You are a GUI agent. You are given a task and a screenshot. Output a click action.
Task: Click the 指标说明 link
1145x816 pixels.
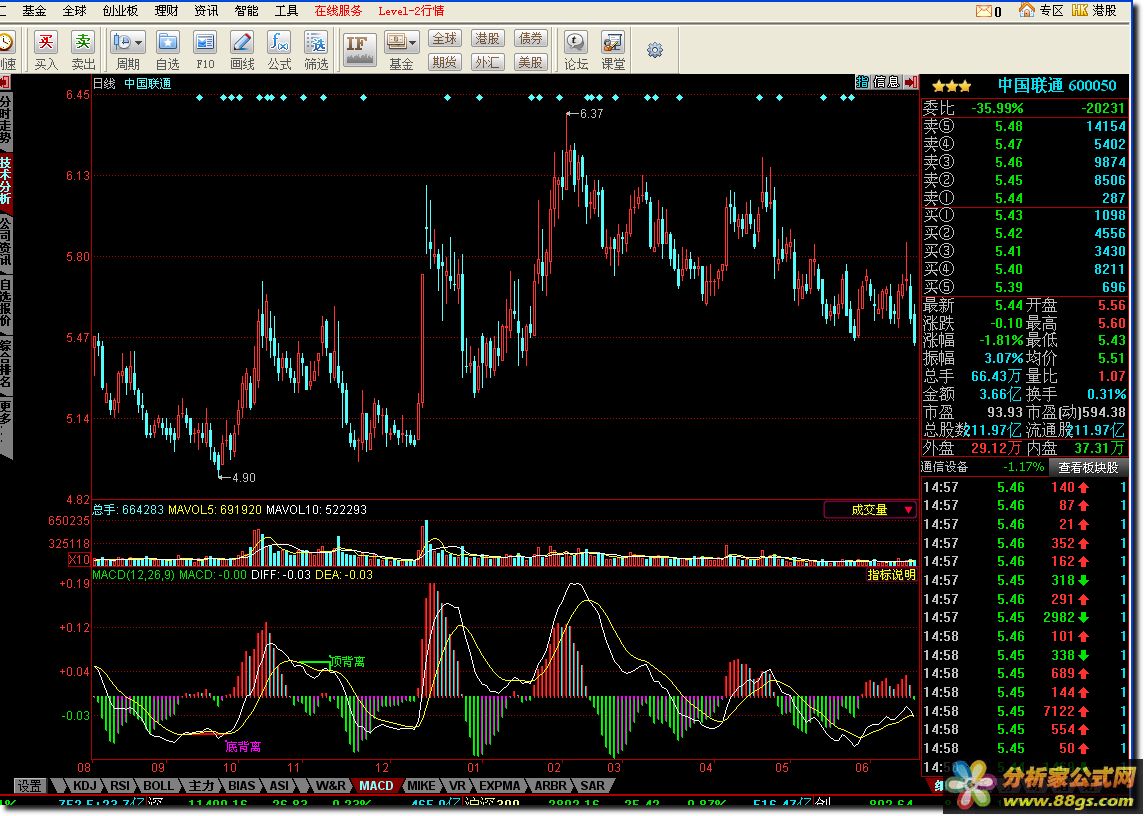tap(891, 575)
